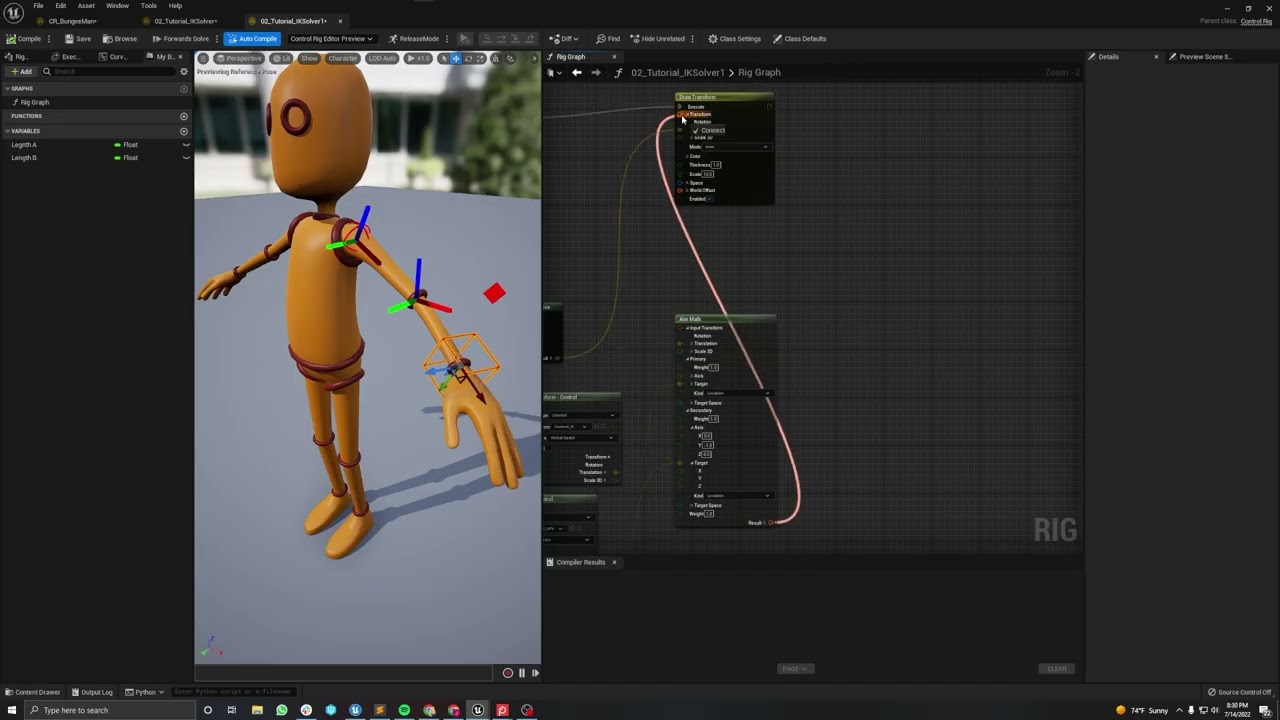The width and height of the screenshot is (1280, 720).
Task: Navigate back in Rig Graph
Action: click(x=576, y=72)
